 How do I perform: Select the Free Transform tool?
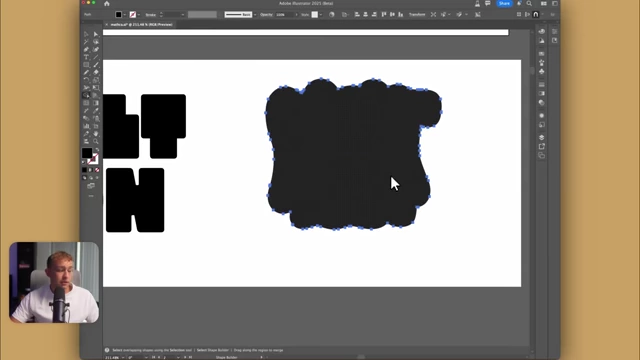pyautogui.click(x=96, y=88)
